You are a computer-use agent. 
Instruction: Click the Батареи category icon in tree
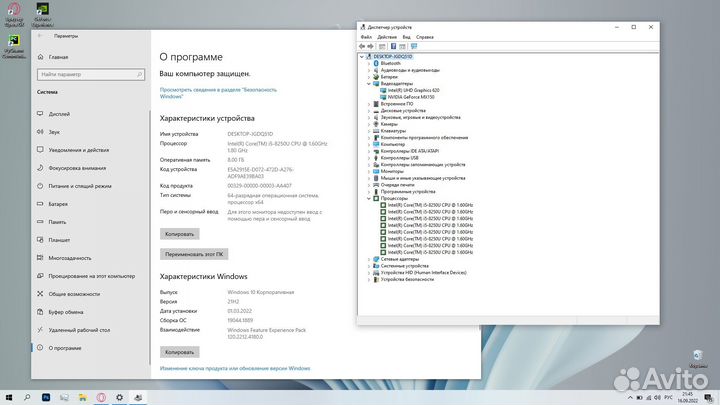tap(376, 77)
